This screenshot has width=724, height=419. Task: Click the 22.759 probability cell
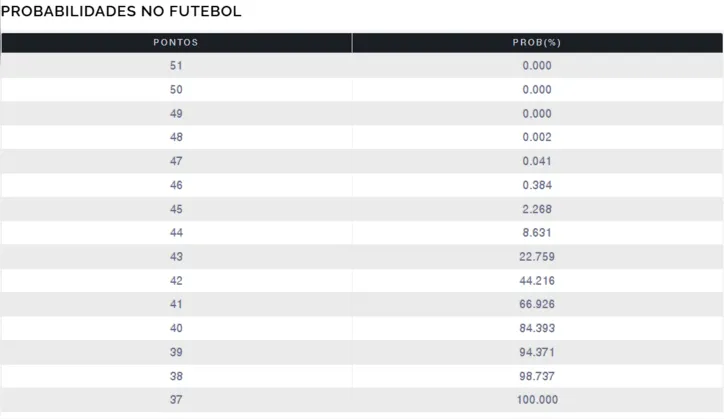click(x=536, y=257)
